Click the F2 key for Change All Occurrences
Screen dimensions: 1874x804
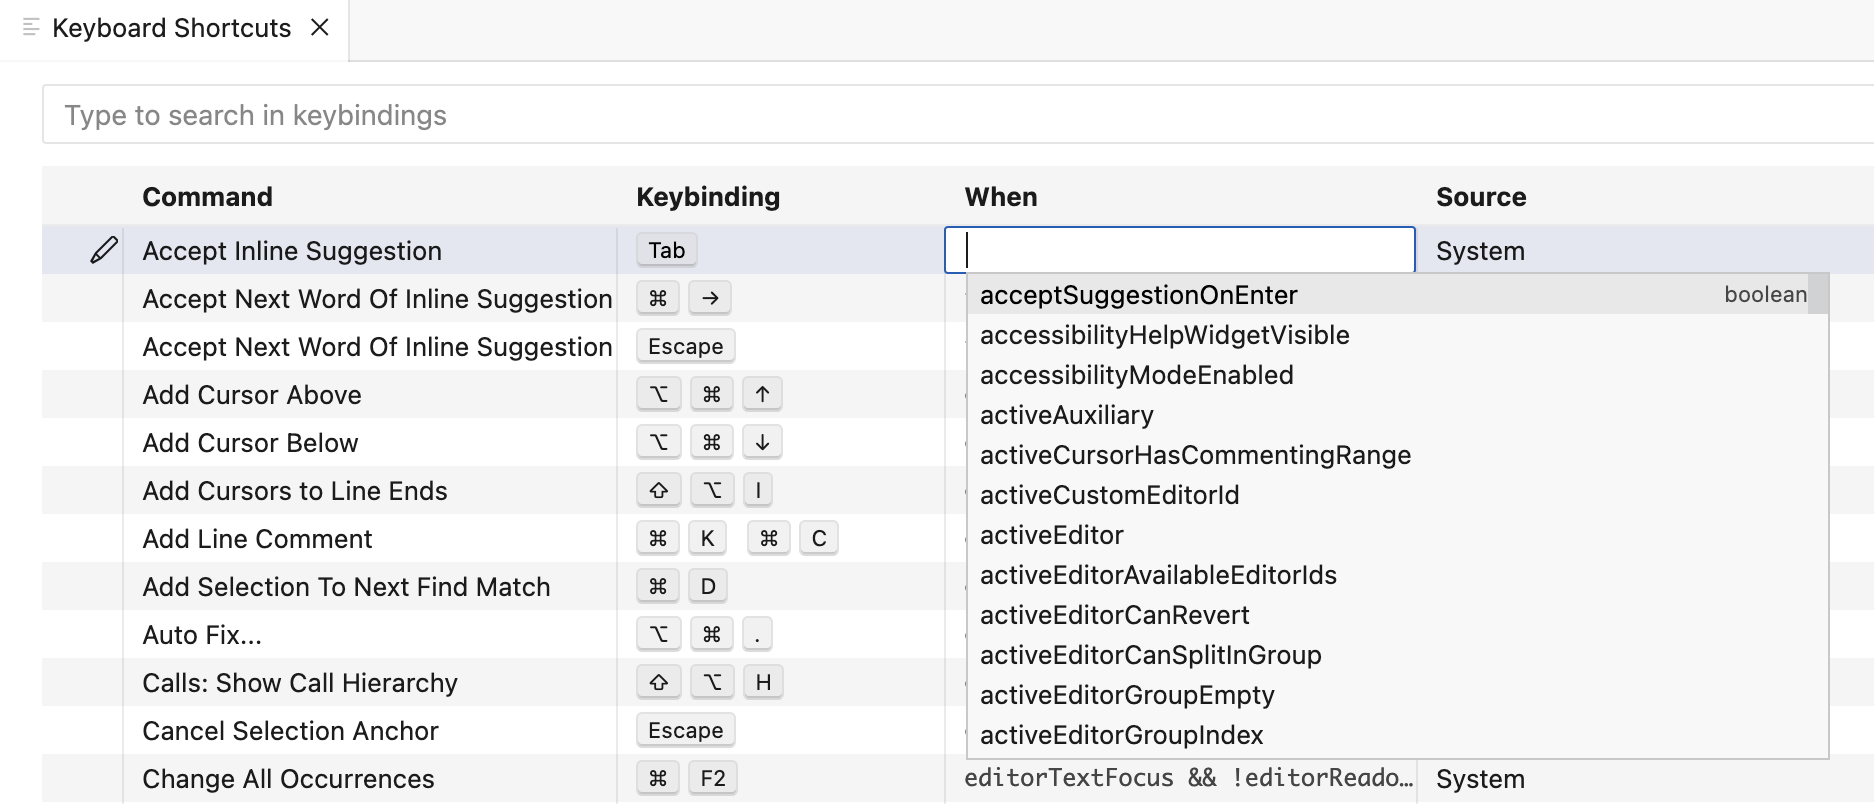pos(713,778)
